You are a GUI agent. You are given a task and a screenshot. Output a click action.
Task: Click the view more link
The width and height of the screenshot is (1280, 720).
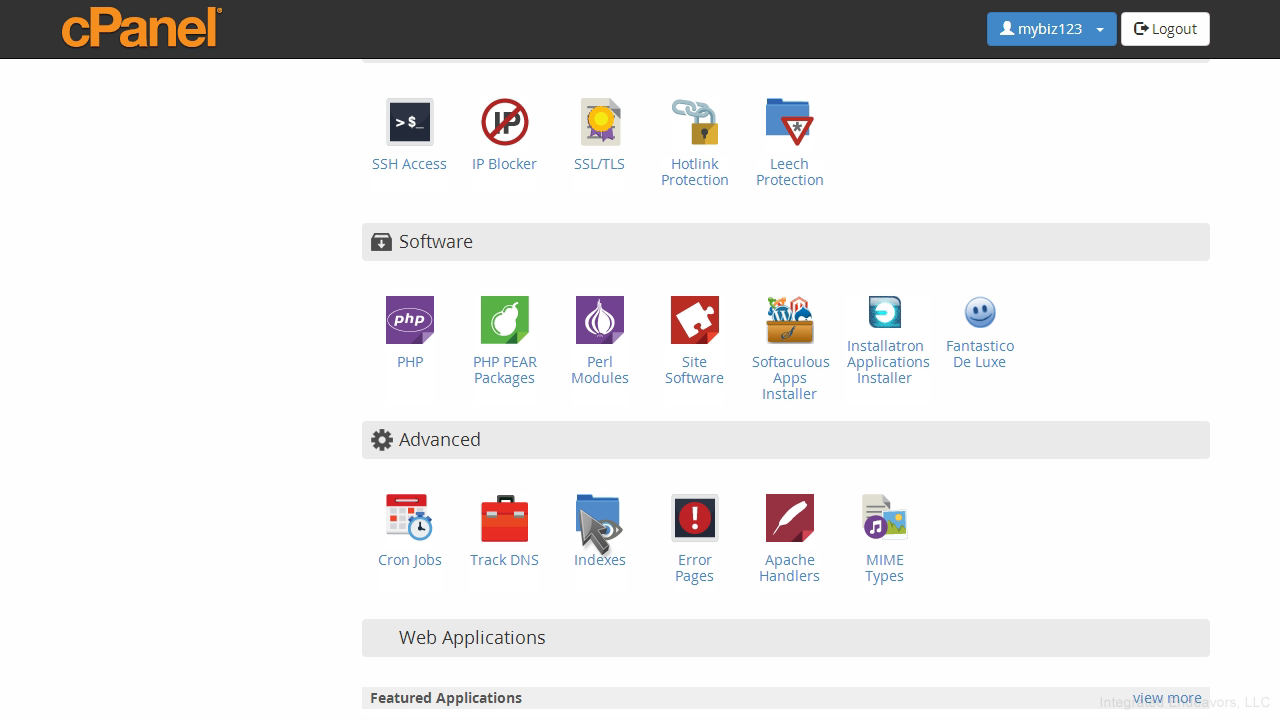pos(1167,698)
